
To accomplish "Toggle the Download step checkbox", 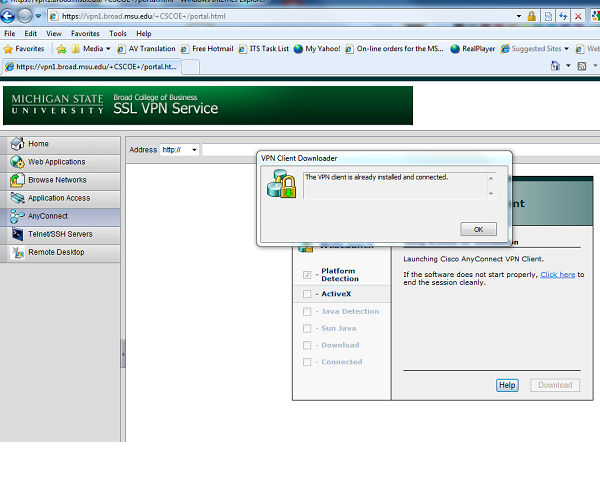I will [x=307, y=345].
